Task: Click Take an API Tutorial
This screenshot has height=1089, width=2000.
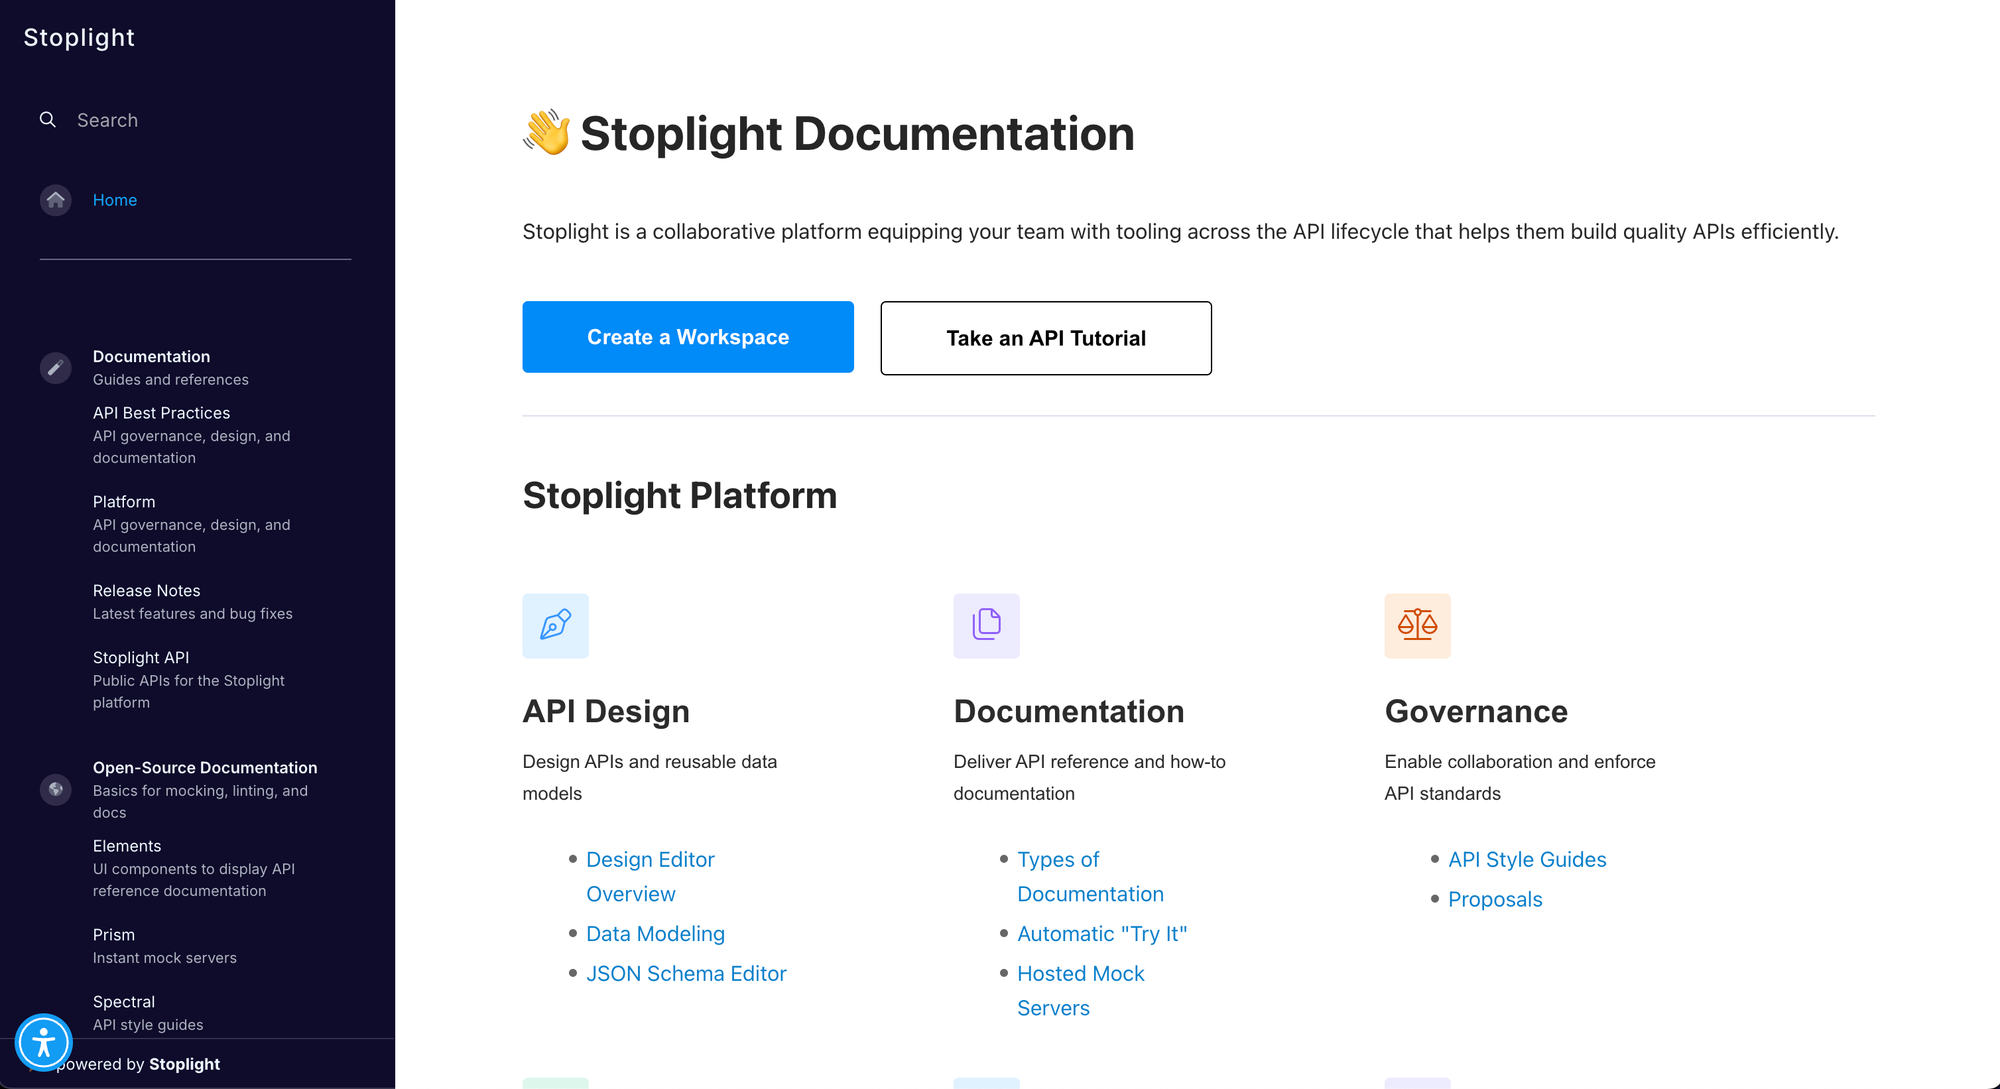Action: coord(1045,338)
